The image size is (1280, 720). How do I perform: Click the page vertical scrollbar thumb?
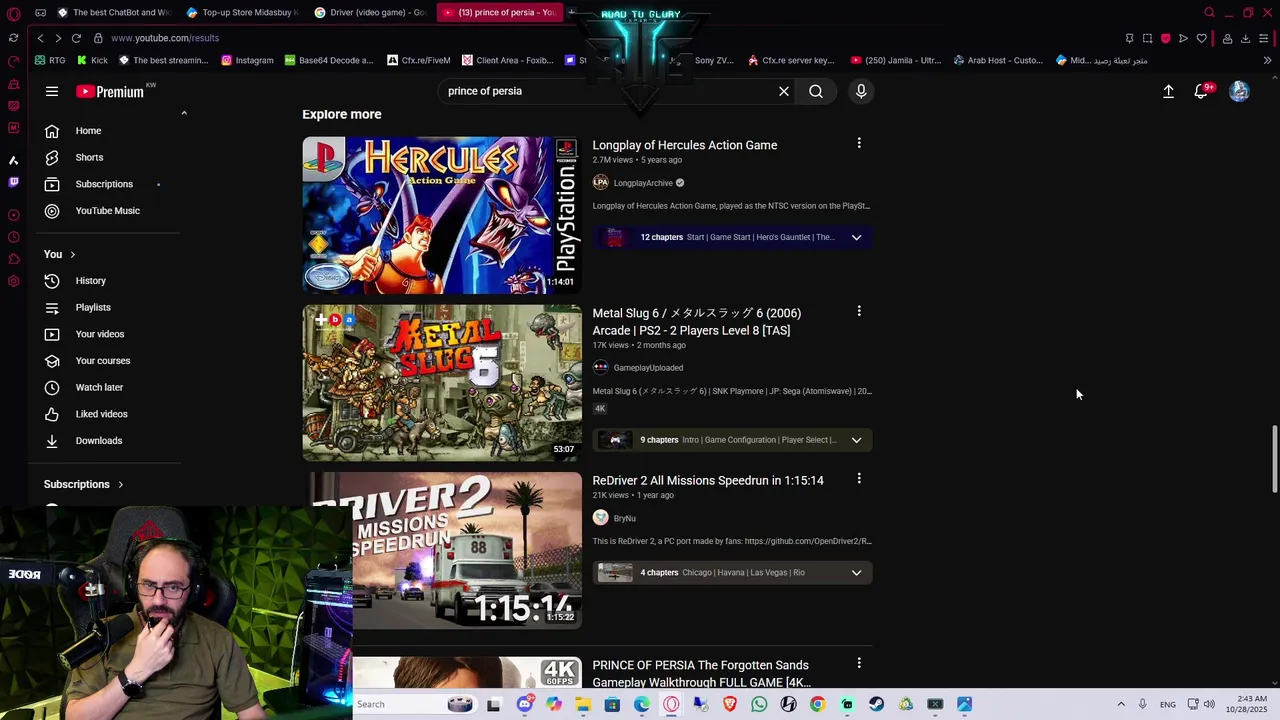1274,458
